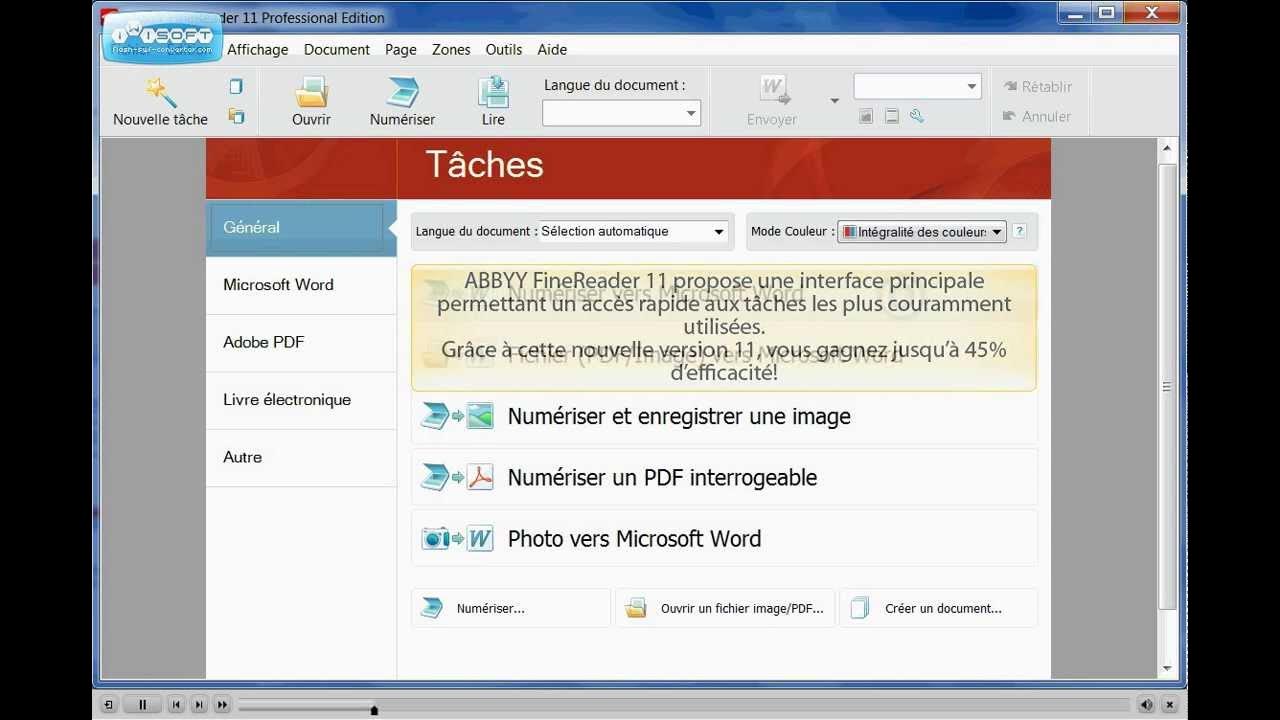Click camera-to-Word icon of Photo vers Microsoft Word

pos(457,538)
